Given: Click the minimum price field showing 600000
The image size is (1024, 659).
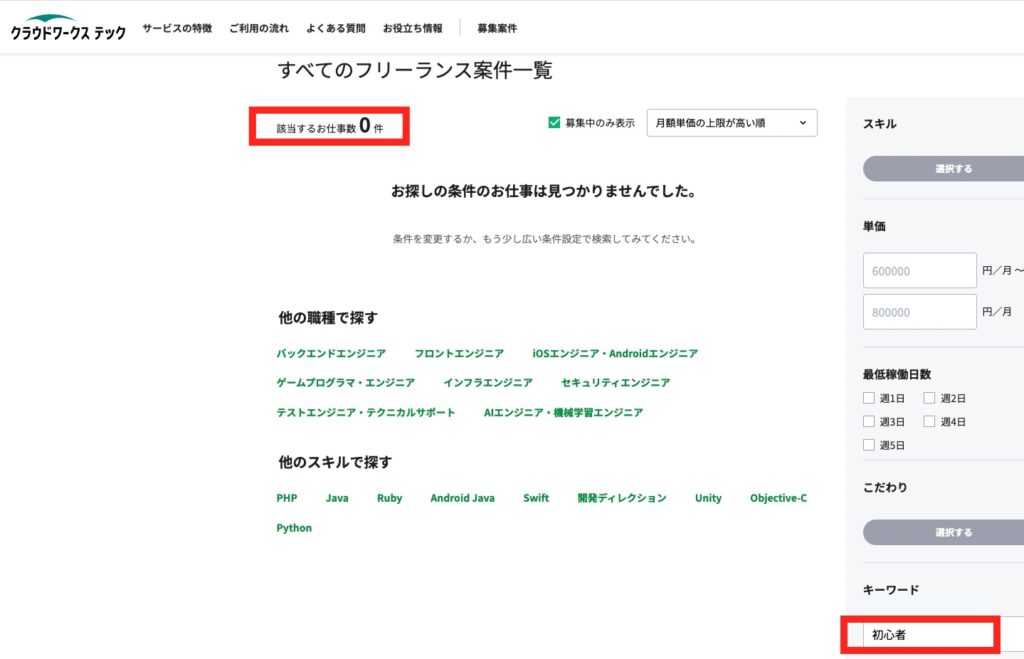Looking at the screenshot, I should coord(919,271).
